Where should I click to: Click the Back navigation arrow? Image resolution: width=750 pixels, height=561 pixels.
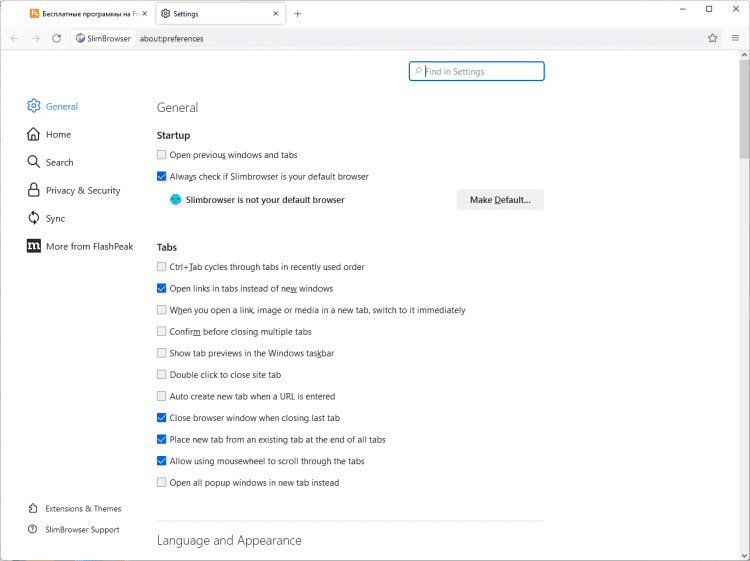click(x=14, y=38)
